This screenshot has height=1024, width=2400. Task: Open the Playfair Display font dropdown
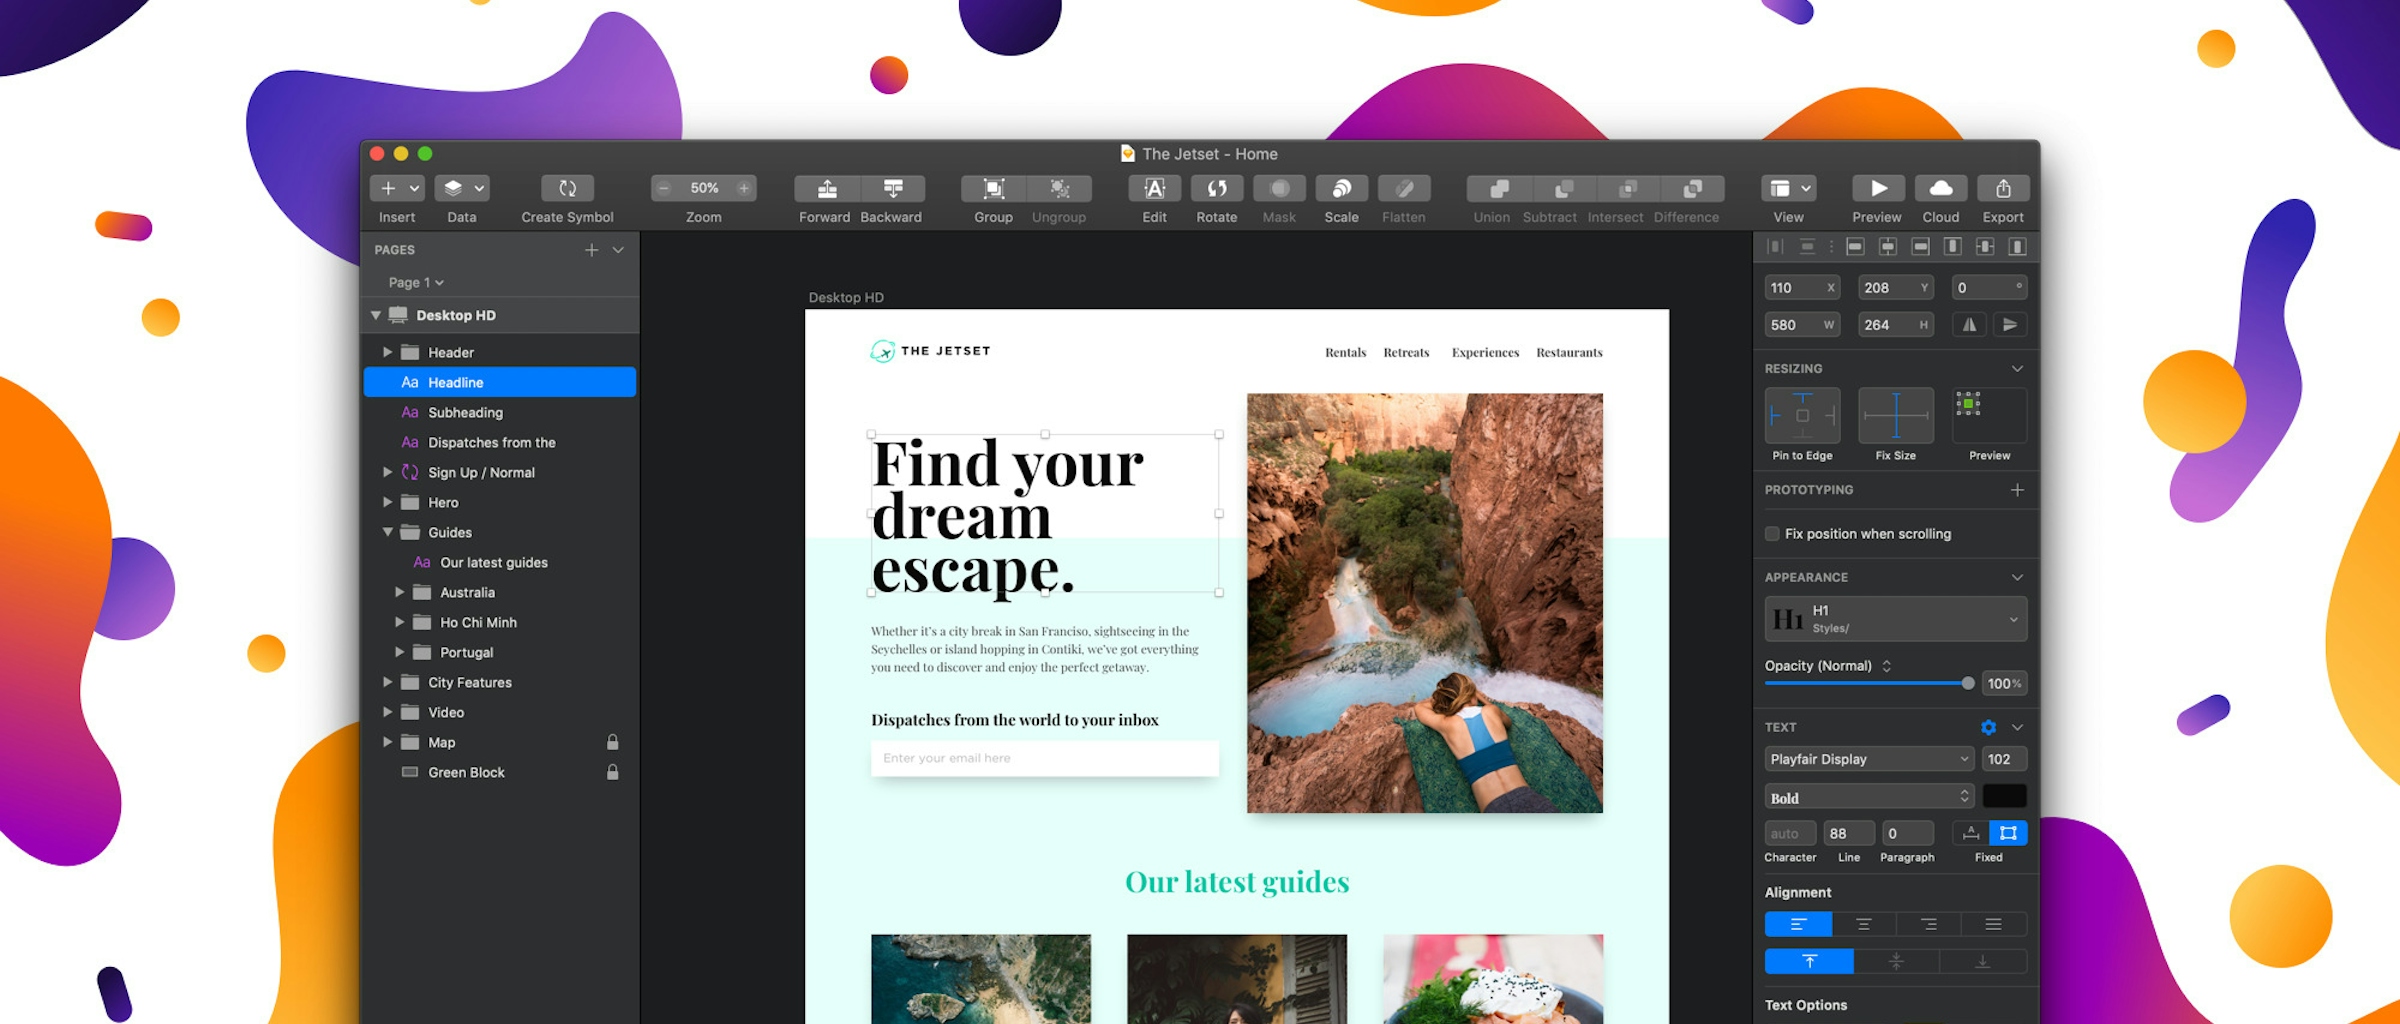[1868, 759]
